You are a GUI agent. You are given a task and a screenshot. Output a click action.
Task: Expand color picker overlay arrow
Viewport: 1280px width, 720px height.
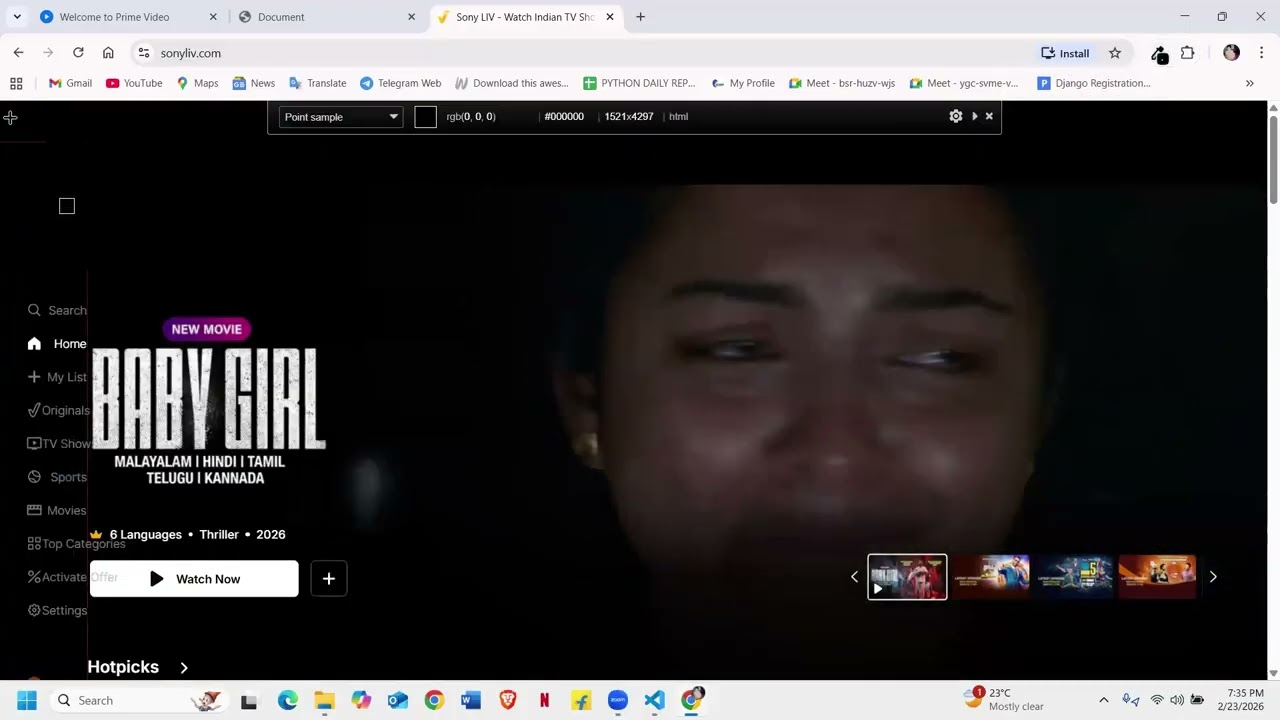[x=974, y=116]
